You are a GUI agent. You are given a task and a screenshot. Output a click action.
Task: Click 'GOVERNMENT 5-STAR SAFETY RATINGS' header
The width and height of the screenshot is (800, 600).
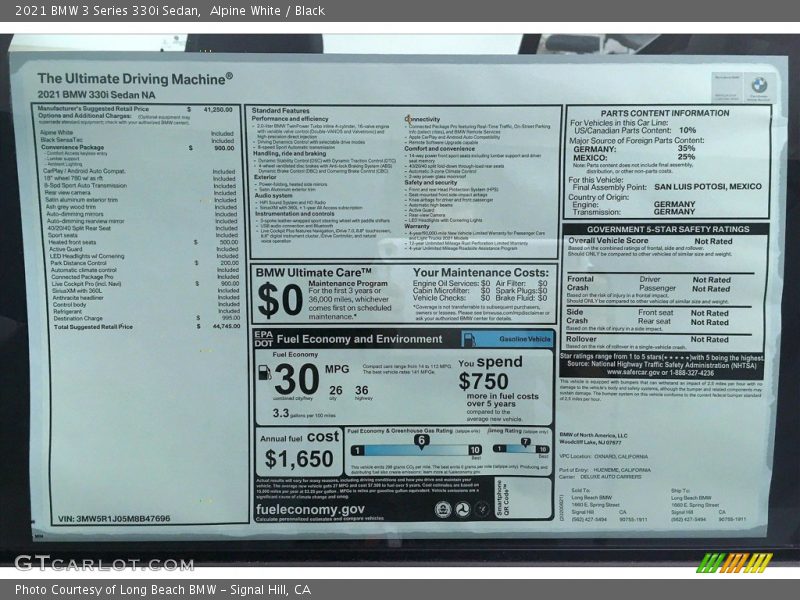[668, 230]
